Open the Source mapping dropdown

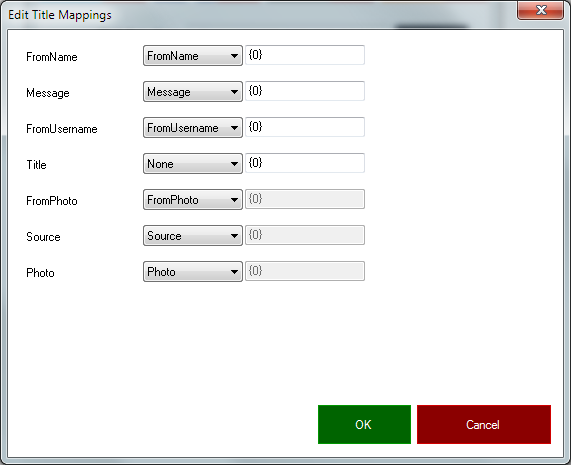click(x=193, y=236)
